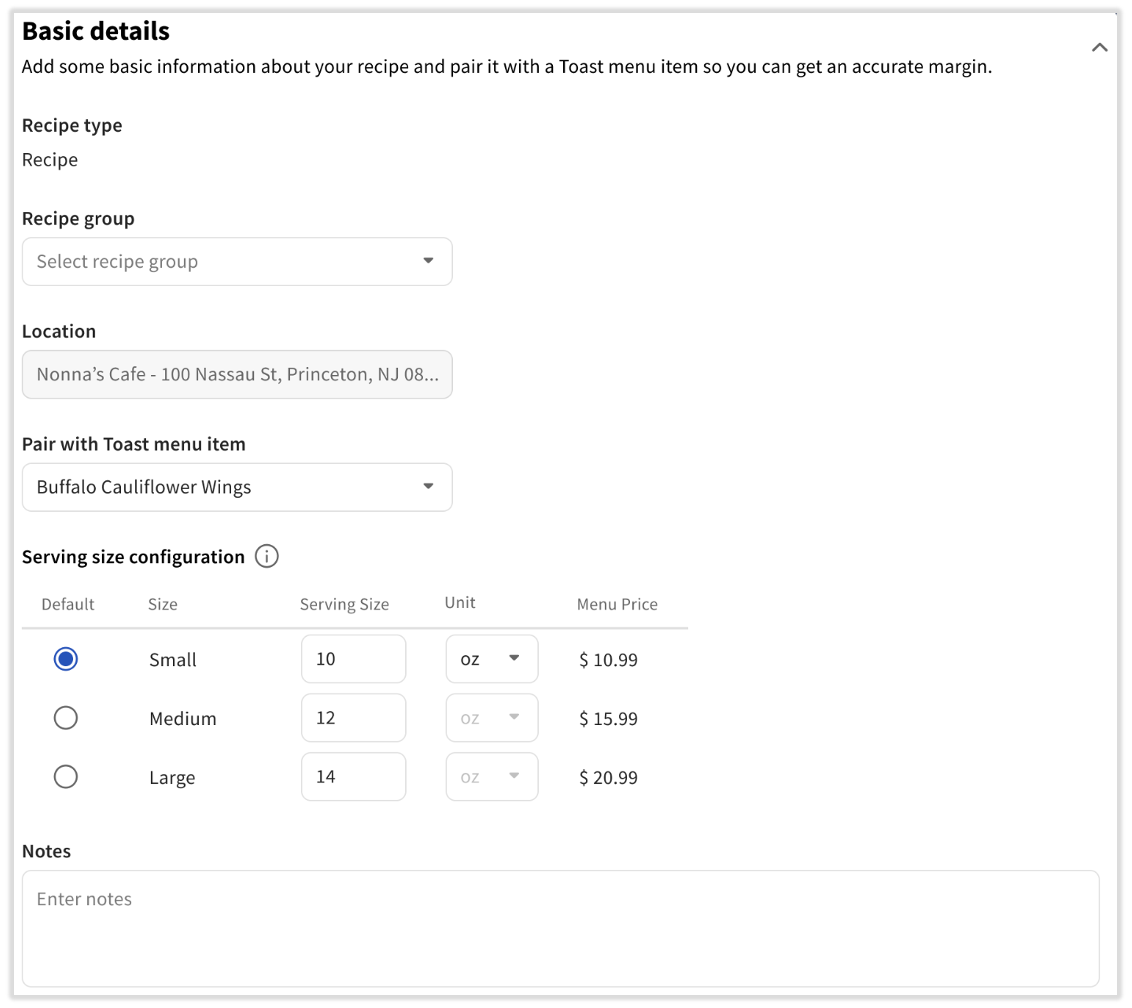The height and width of the screenshot is (1008, 1132).
Task: Open the Pair with Toast menu item dropdown
Action: point(236,487)
